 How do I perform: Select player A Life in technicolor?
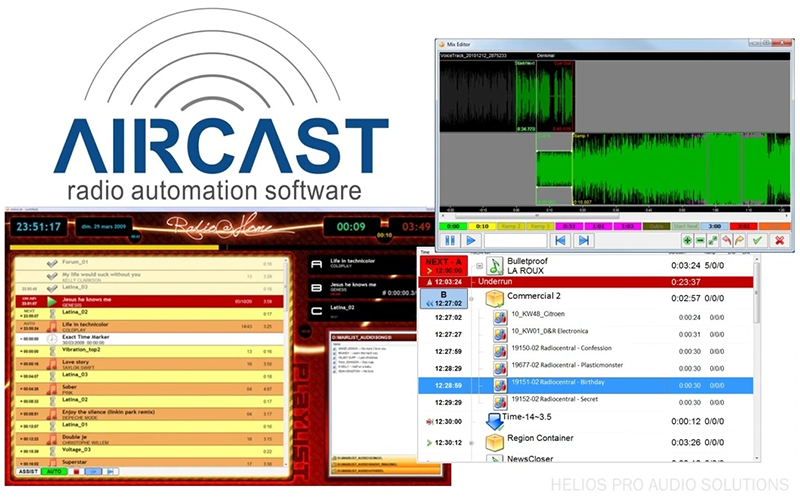click(x=362, y=264)
